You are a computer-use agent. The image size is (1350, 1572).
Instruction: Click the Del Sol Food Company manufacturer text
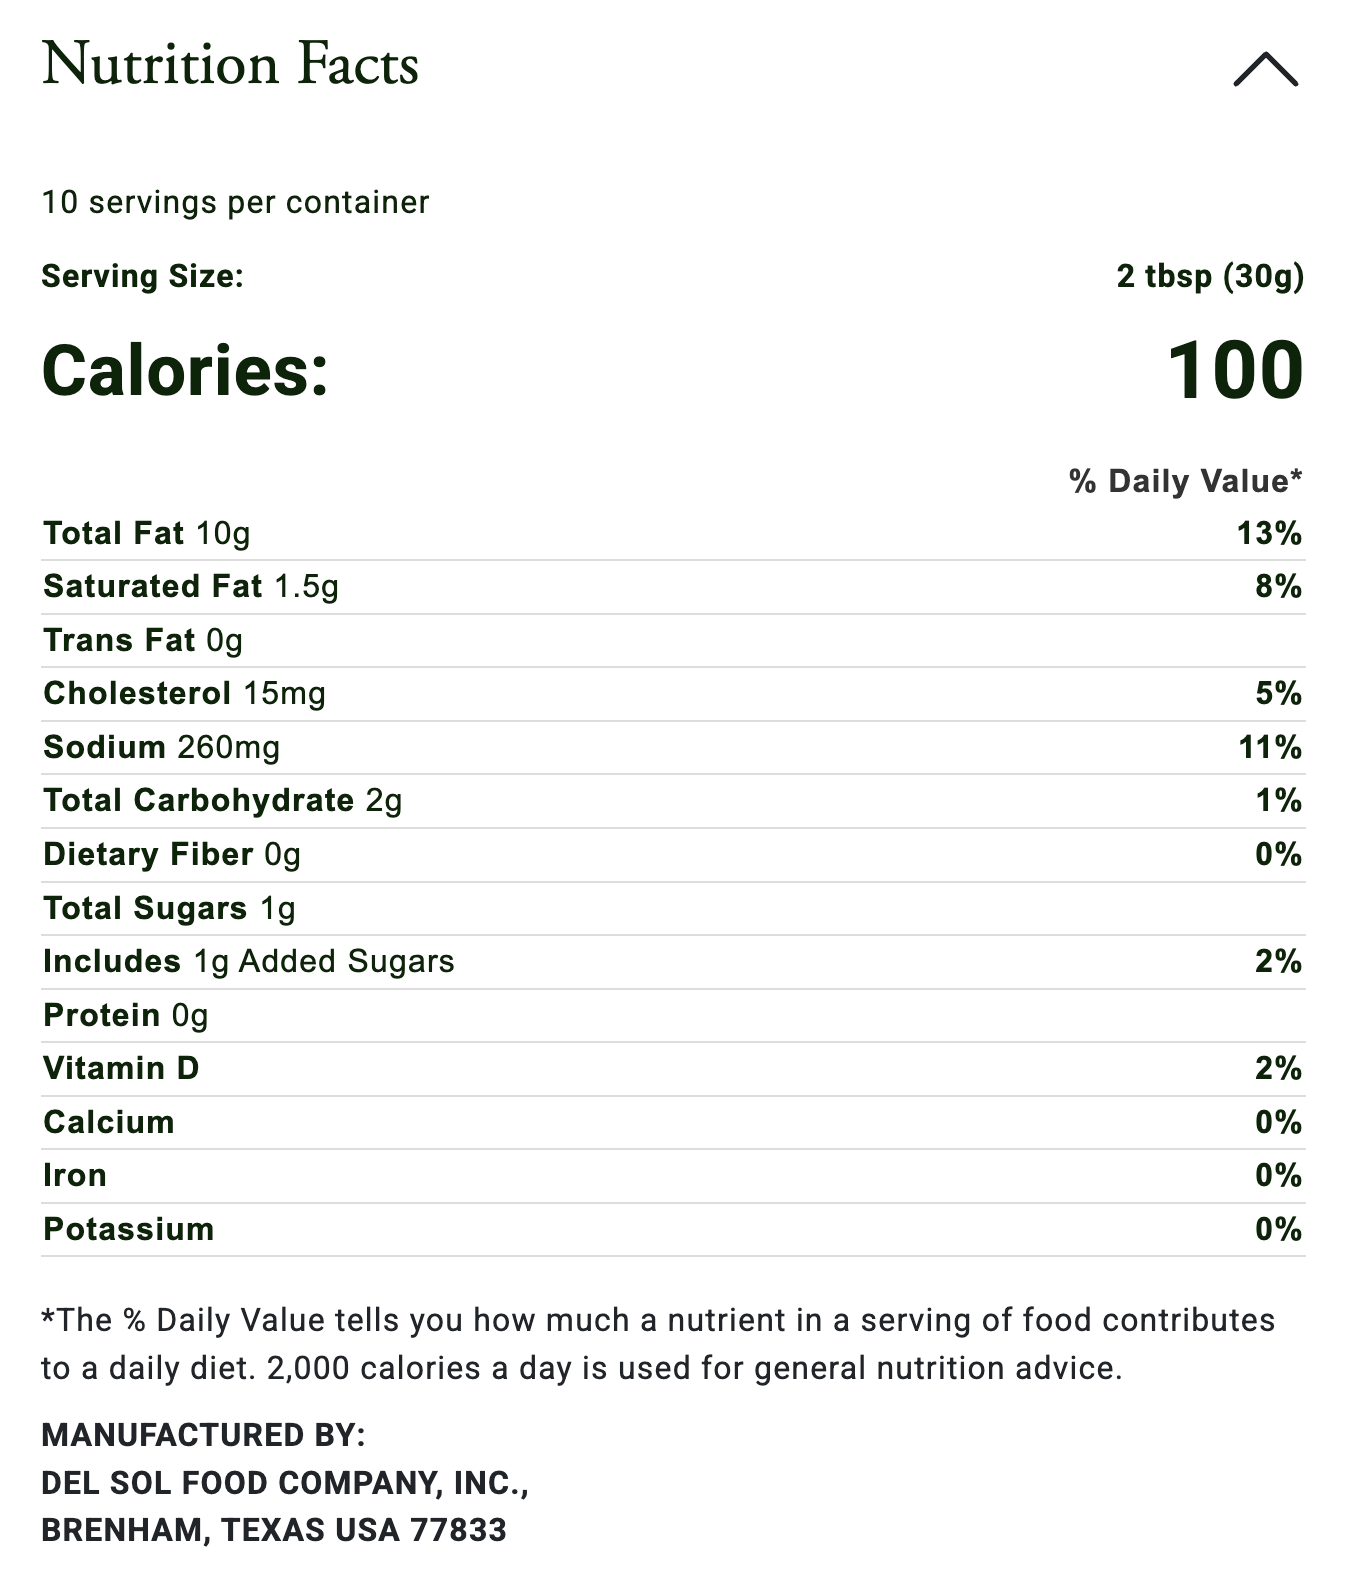click(x=284, y=1482)
